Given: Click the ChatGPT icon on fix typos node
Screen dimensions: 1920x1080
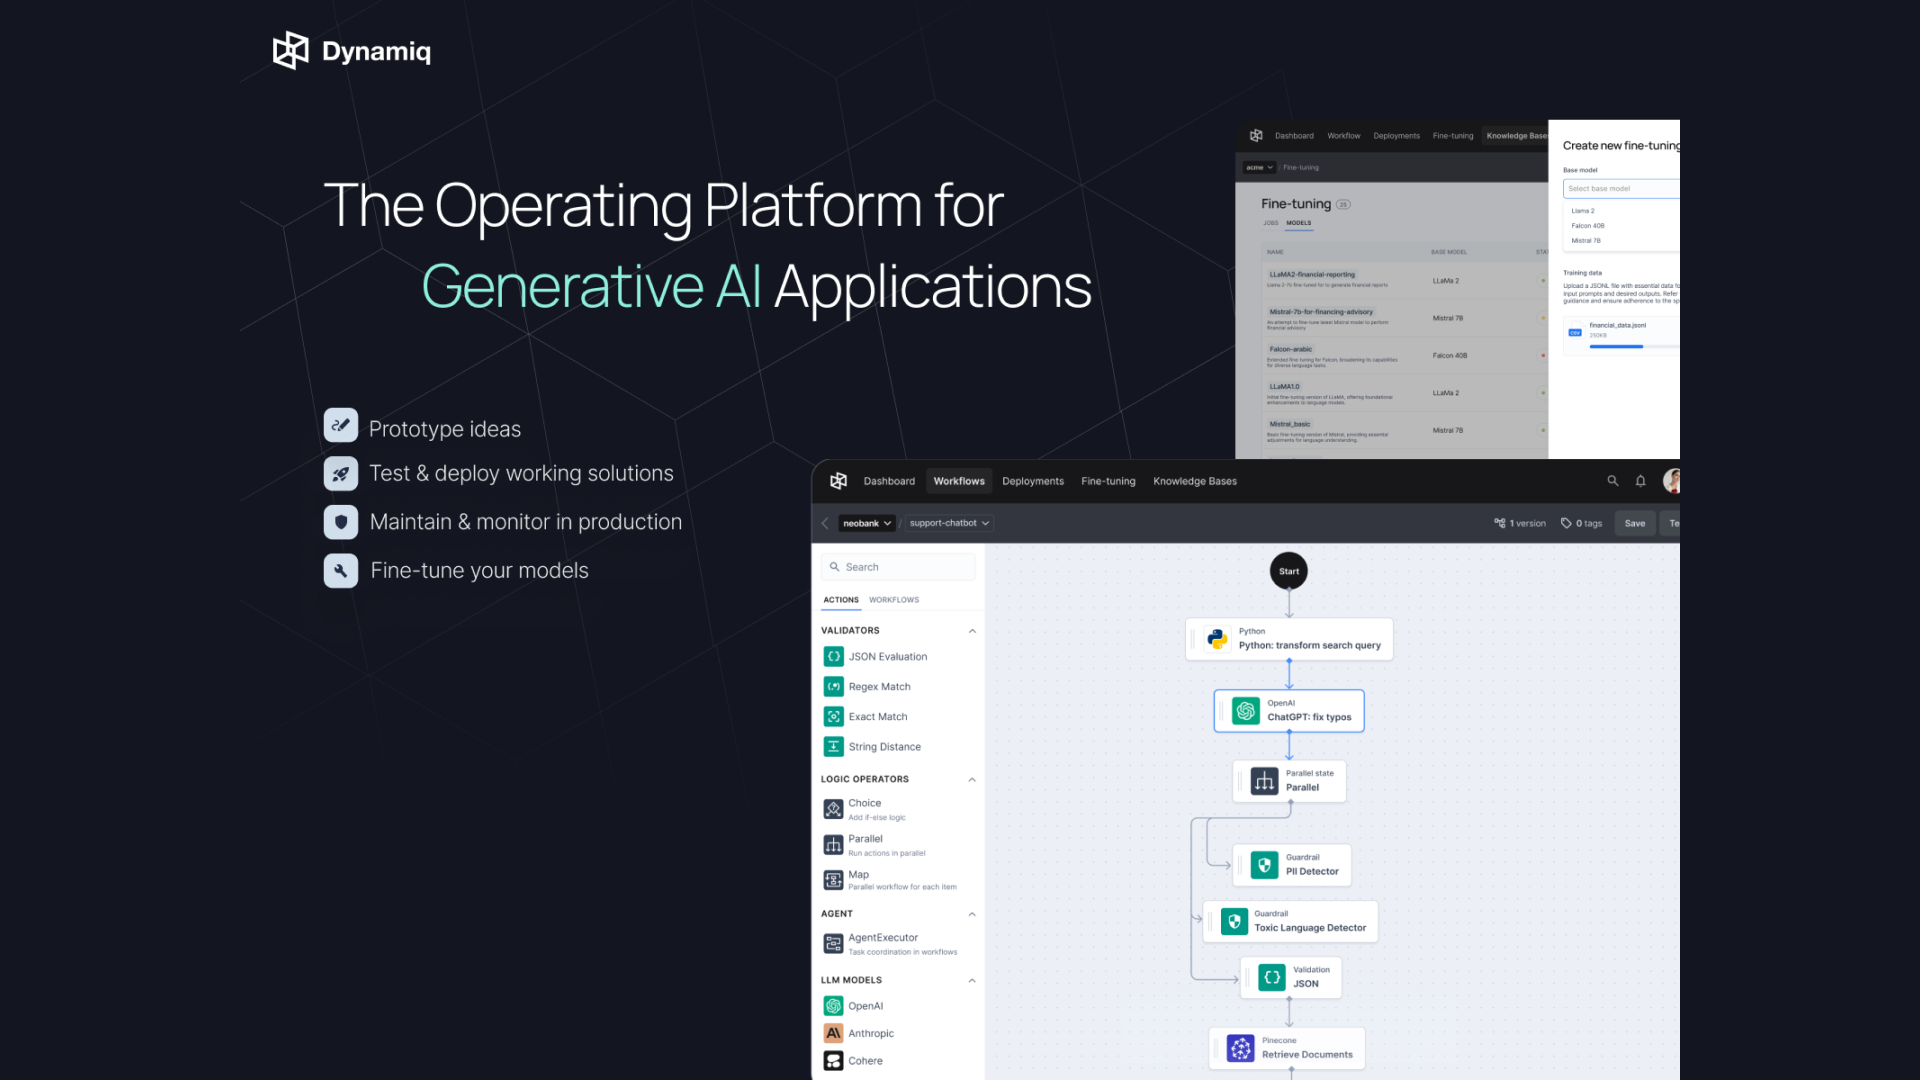Looking at the screenshot, I should pyautogui.click(x=1246, y=711).
